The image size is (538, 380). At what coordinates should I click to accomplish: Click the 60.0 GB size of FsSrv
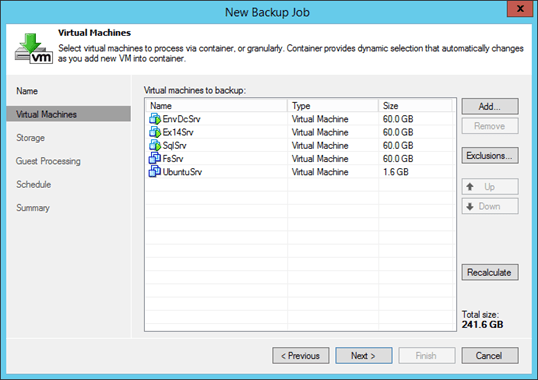(398, 158)
